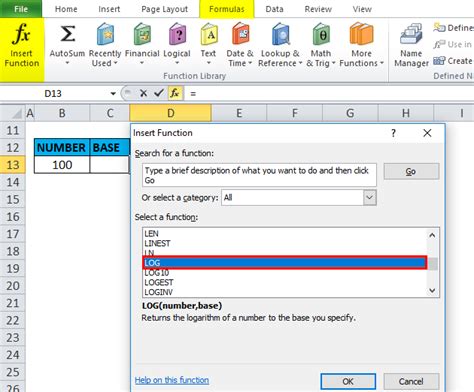Image resolution: width=474 pixels, height=392 pixels.
Task: Expand the Financial dropdown arrow
Action: click(142, 63)
